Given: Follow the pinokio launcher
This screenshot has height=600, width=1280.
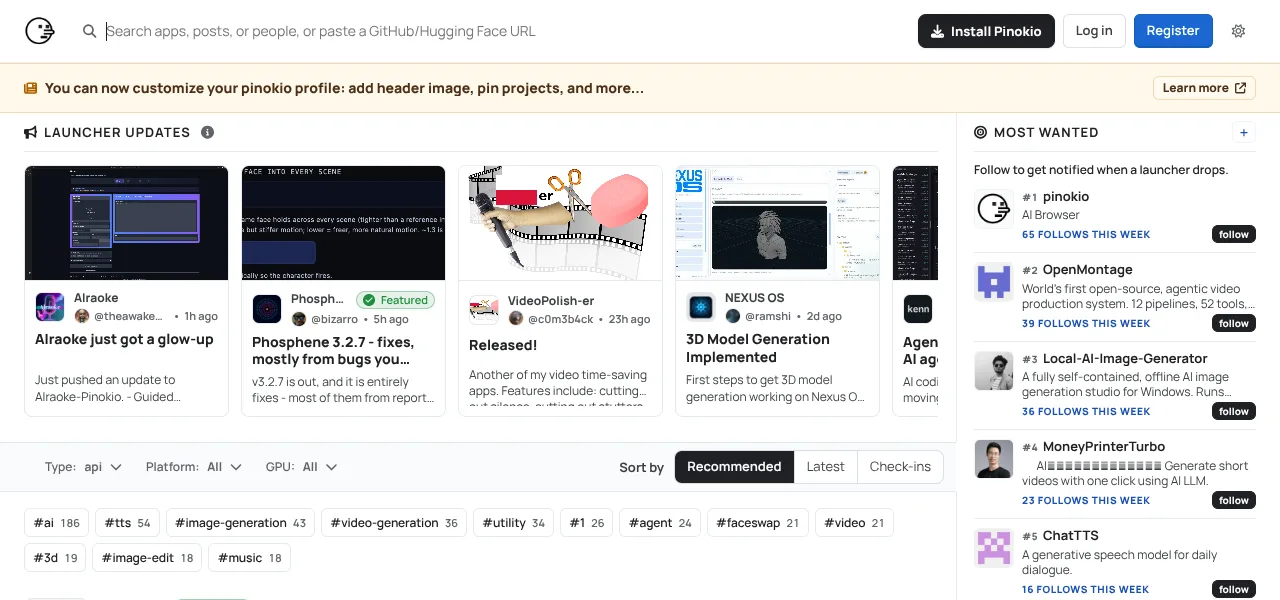Looking at the screenshot, I should [x=1233, y=234].
